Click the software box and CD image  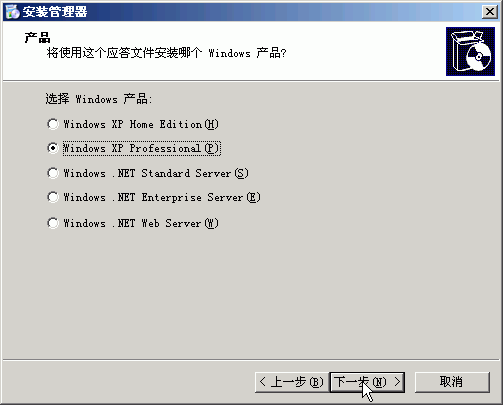pos(470,52)
